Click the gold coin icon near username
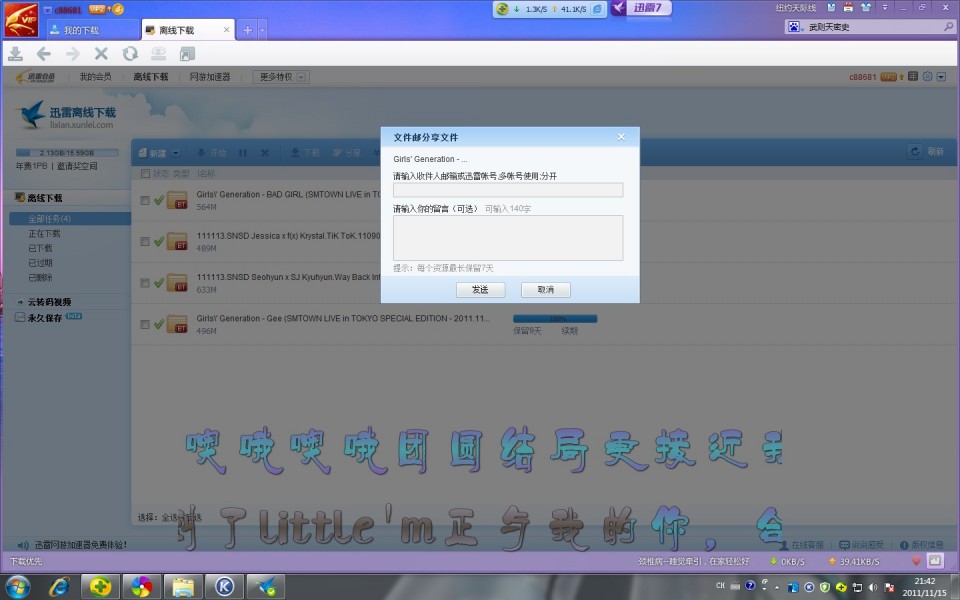960x600 pixels. [x=118, y=9]
